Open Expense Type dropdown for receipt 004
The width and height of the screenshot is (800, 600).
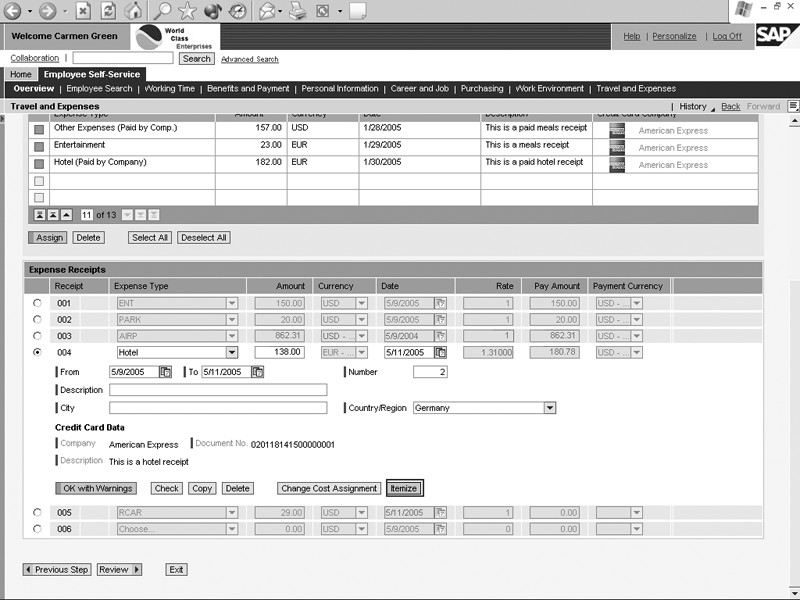click(232, 353)
